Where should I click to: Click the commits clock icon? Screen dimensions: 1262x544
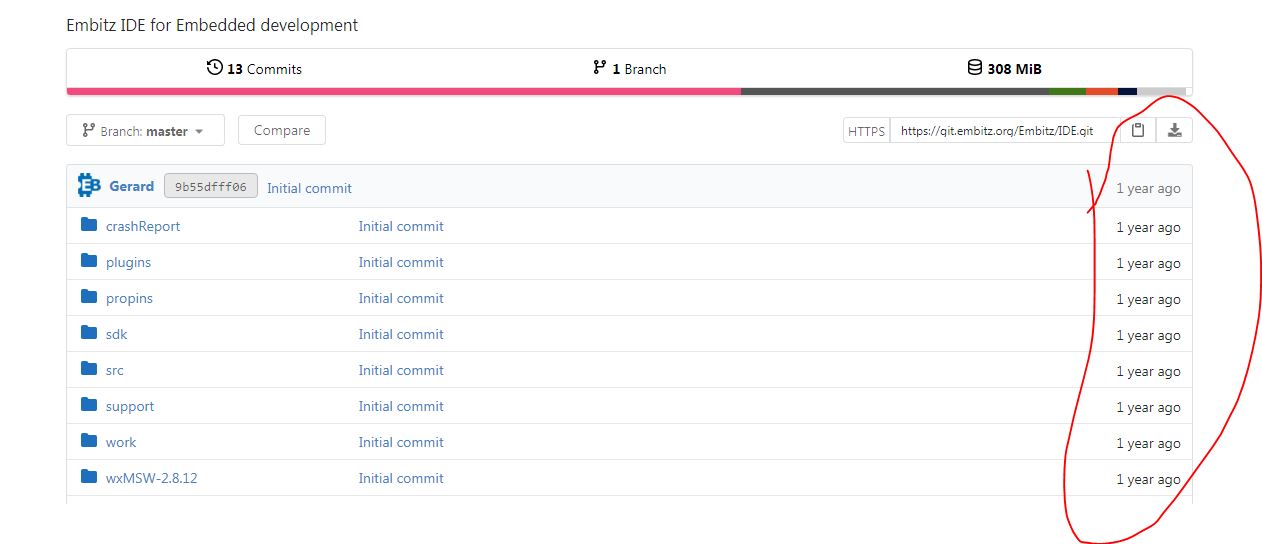[214, 68]
